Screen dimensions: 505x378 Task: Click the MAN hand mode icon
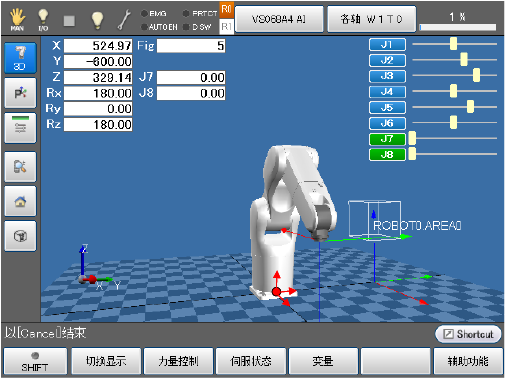17,20
